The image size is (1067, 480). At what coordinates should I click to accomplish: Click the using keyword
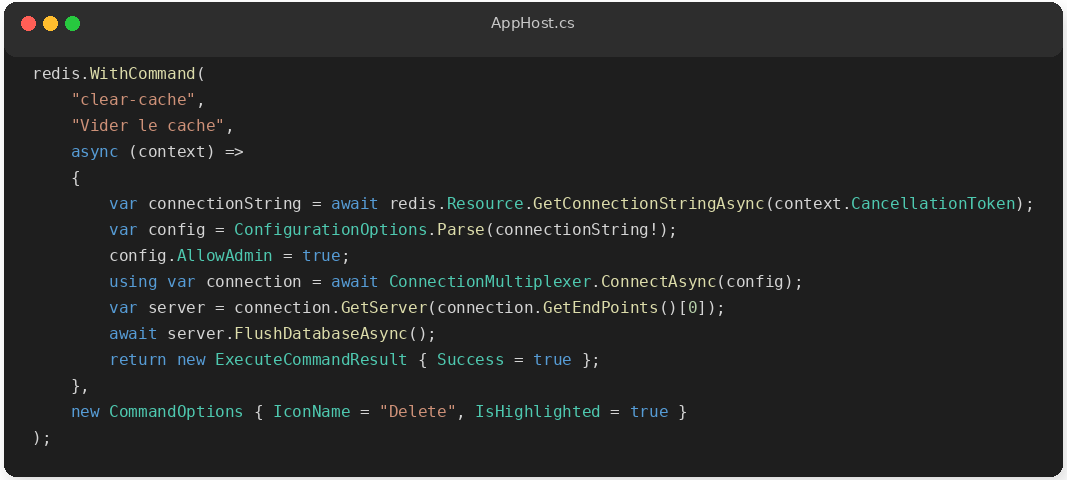click(133, 282)
